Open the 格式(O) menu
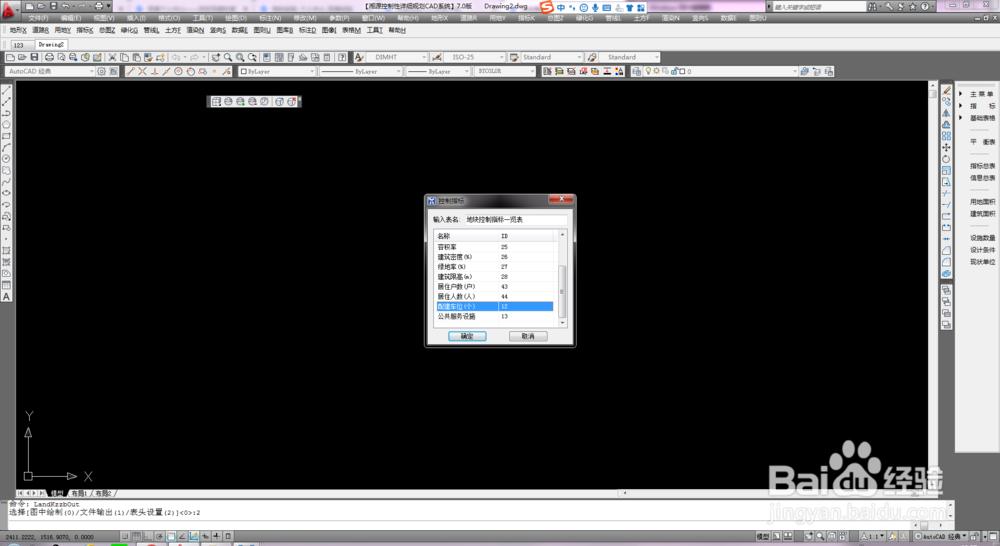 click(169, 18)
